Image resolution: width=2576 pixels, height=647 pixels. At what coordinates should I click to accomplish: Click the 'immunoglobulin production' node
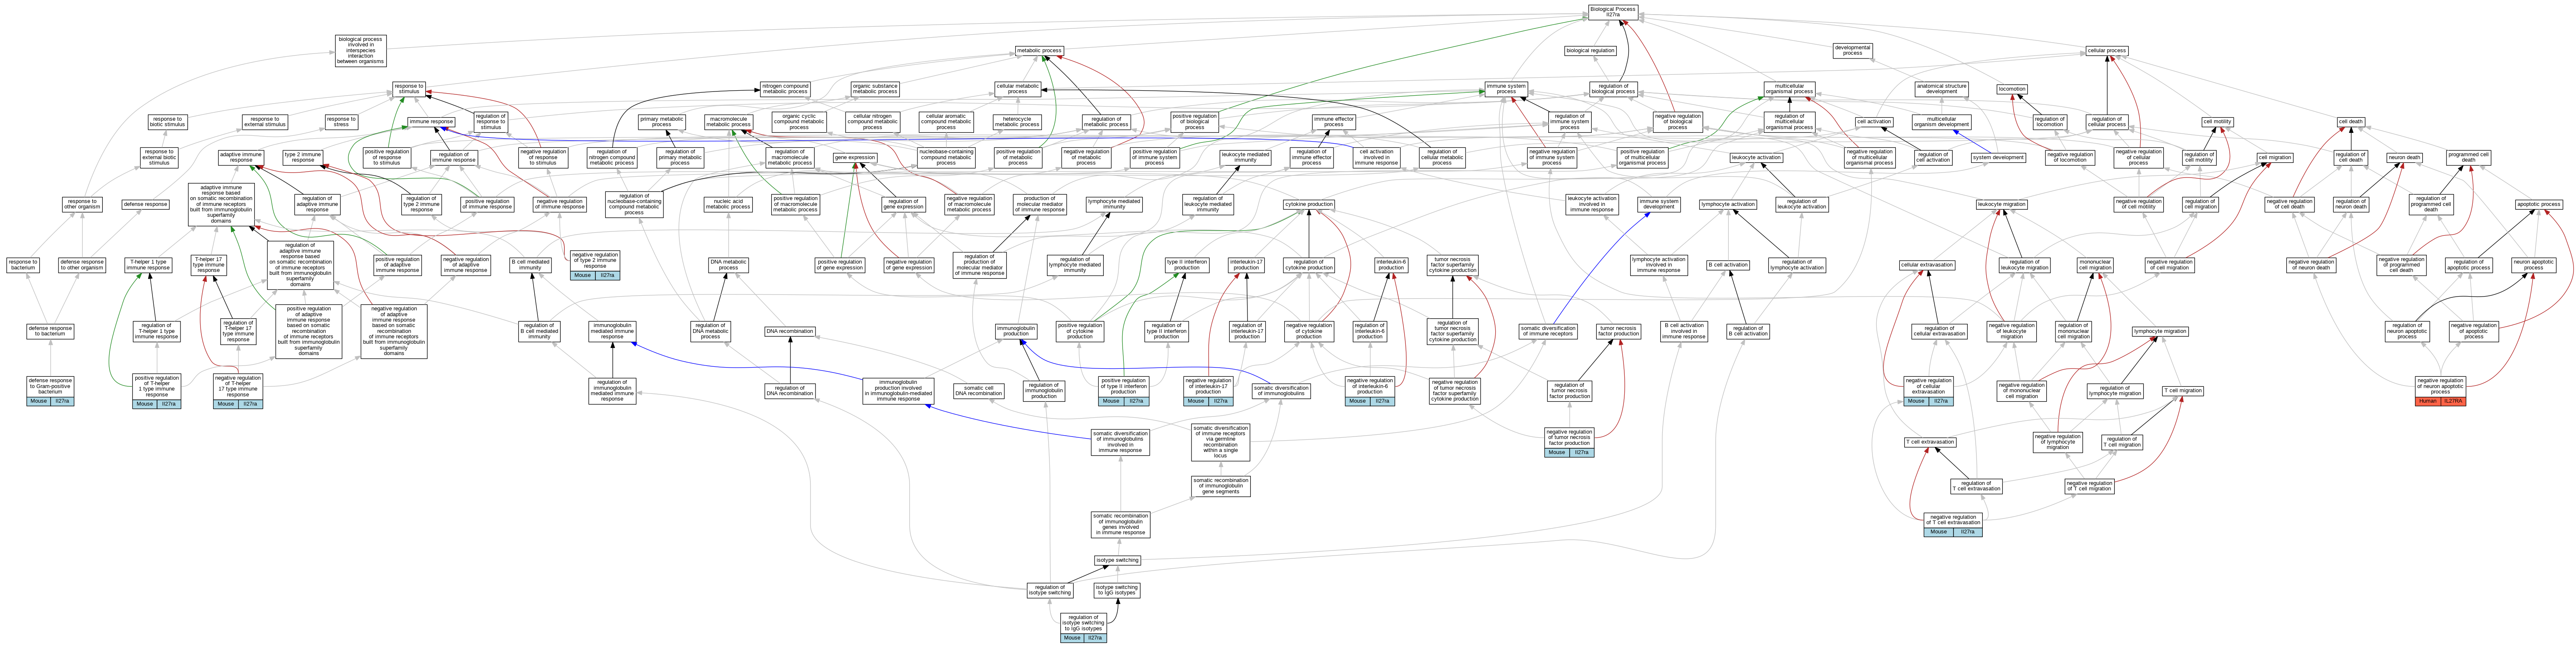[1016, 331]
